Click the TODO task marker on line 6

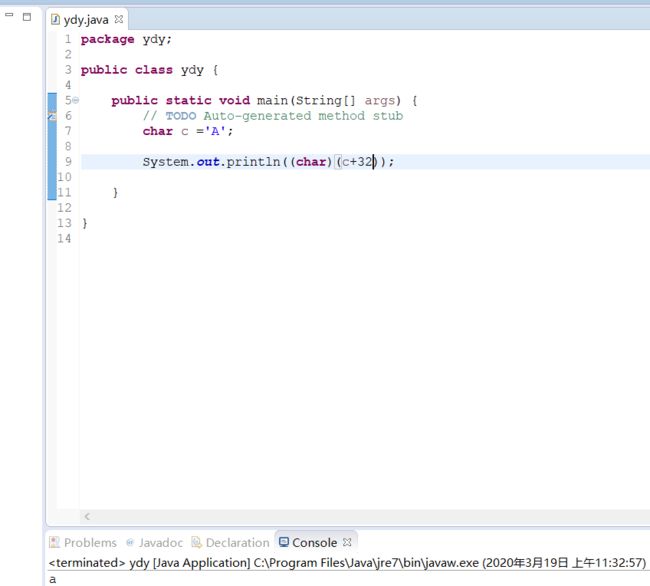(x=52, y=116)
